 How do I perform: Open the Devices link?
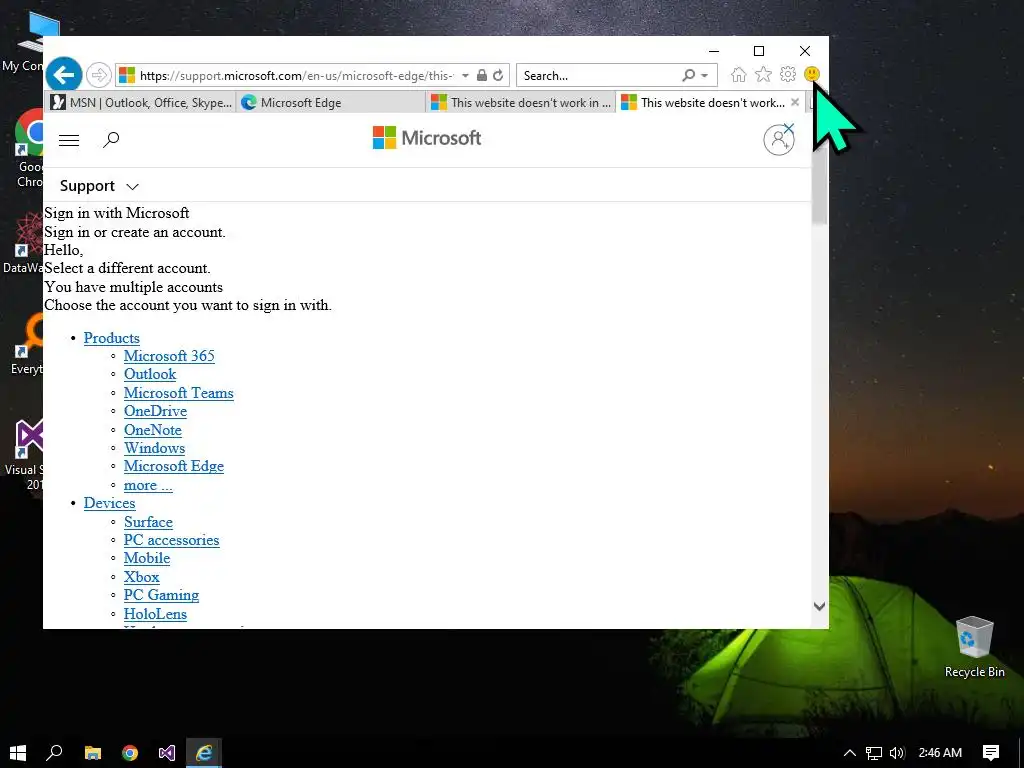tap(109, 503)
